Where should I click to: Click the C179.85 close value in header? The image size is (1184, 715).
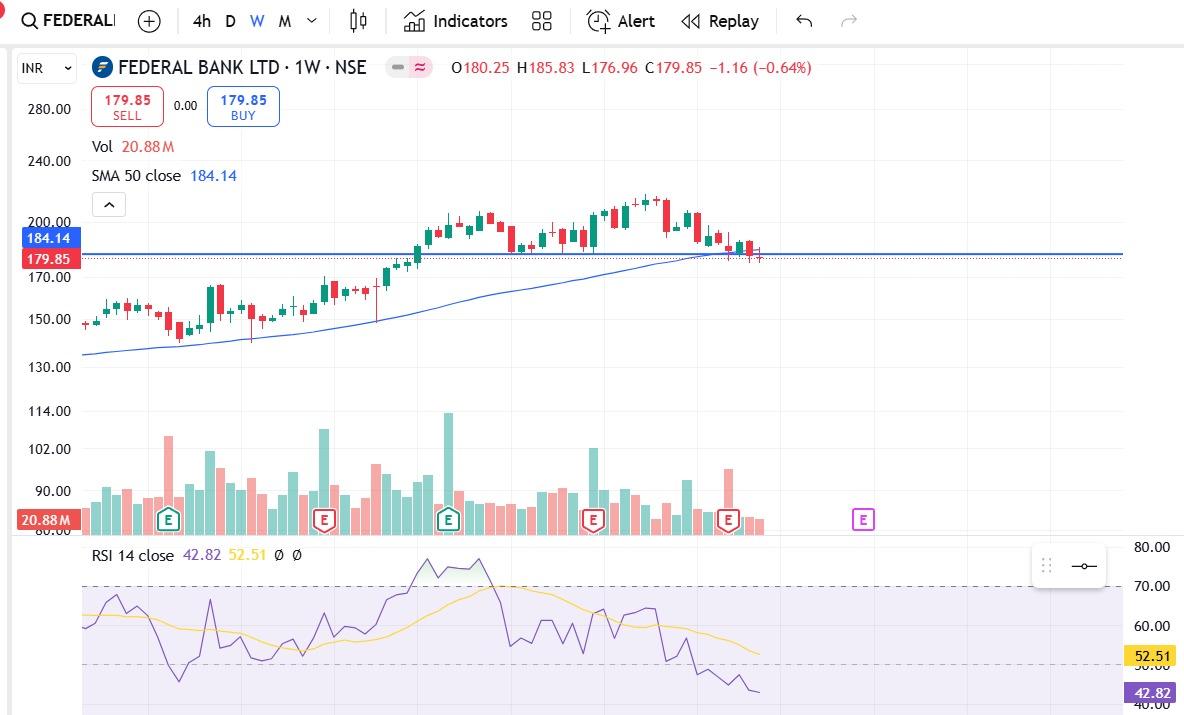(x=673, y=67)
